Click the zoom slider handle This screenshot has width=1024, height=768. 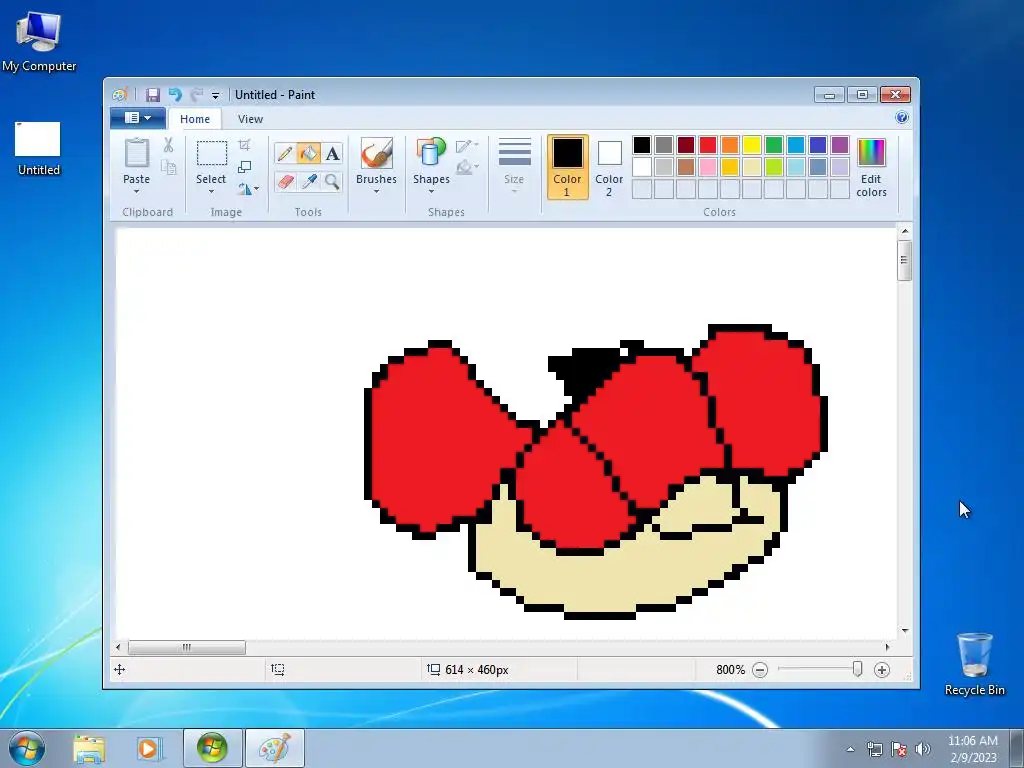click(x=857, y=669)
